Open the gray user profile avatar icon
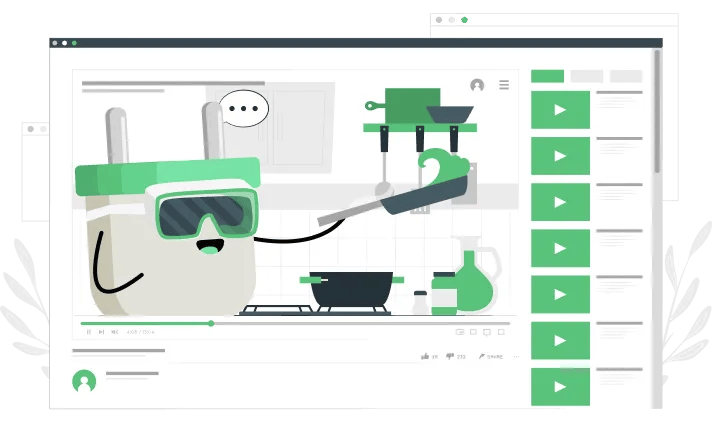The width and height of the screenshot is (712, 436). [477, 85]
